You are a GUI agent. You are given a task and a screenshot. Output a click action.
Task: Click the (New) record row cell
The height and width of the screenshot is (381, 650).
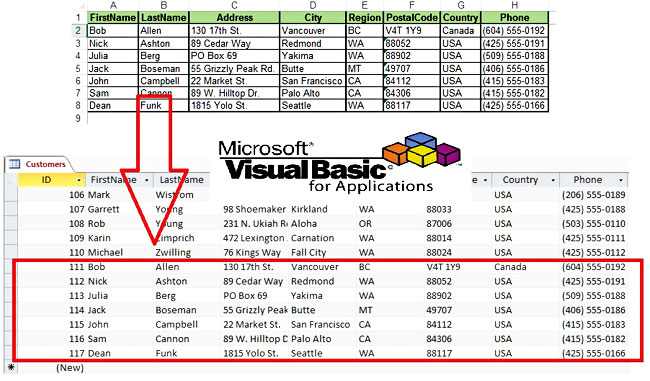70,368
